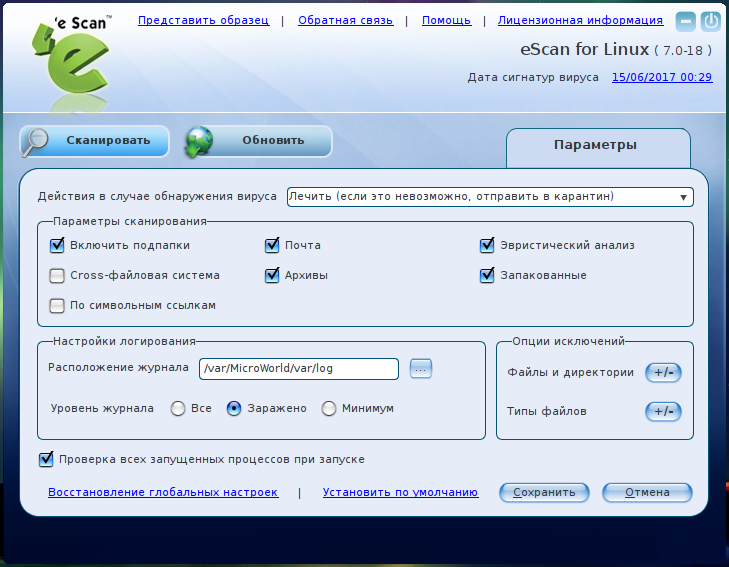Toggle Запакованные checkbox
729x567 pixels.
(x=487, y=275)
